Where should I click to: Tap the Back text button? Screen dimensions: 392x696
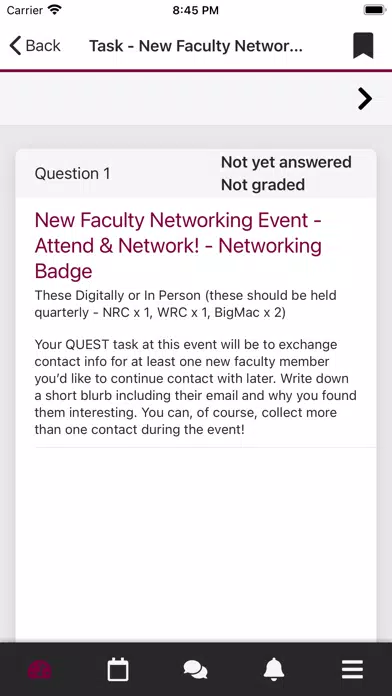(43, 46)
